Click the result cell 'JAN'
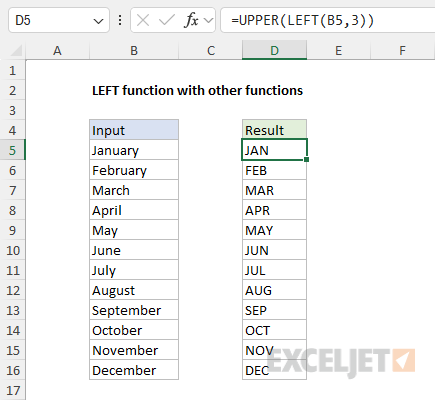435x400 pixels. point(274,150)
